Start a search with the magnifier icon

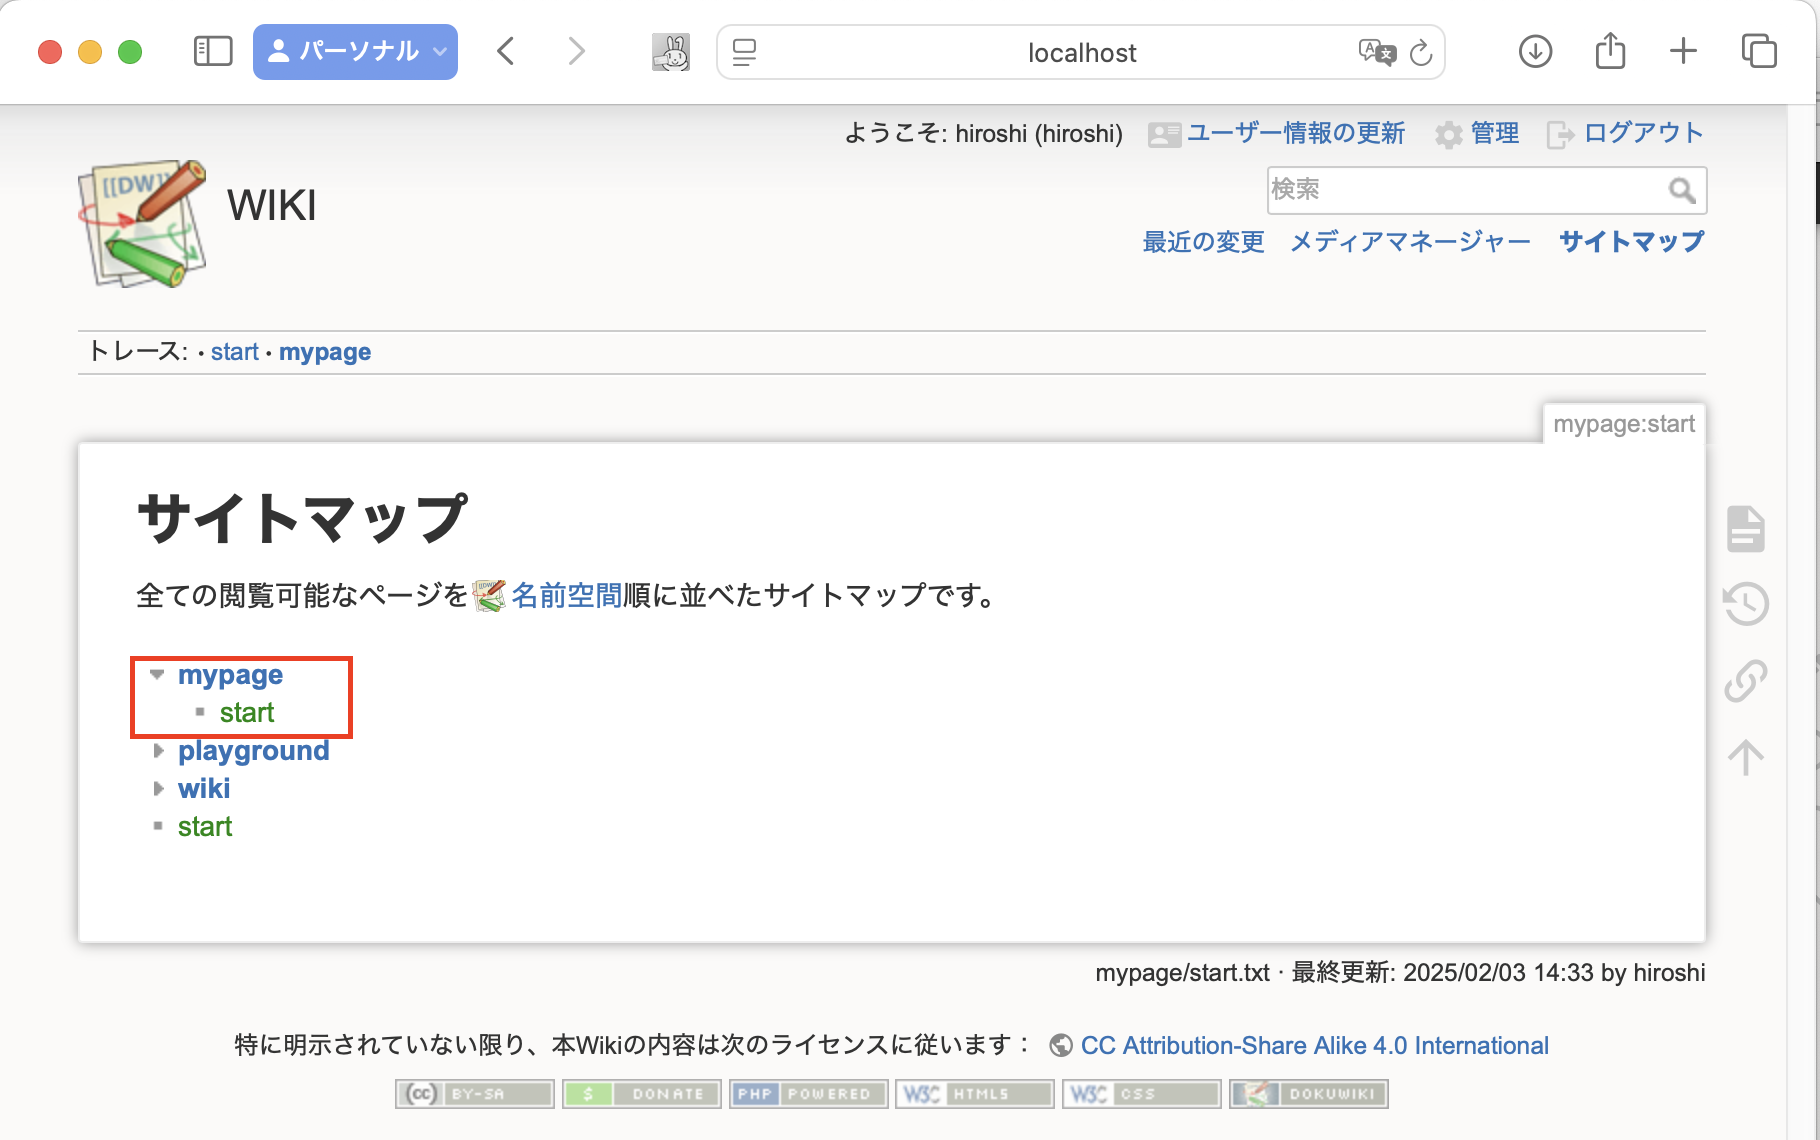click(x=1680, y=189)
